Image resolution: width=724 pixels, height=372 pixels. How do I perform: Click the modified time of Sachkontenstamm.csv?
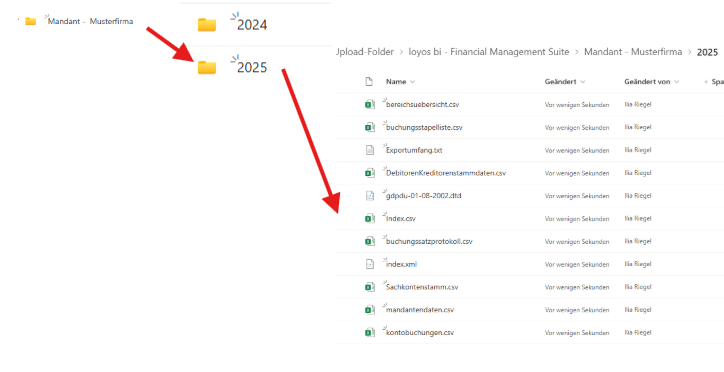pyautogui.click(x=577, y=287)
